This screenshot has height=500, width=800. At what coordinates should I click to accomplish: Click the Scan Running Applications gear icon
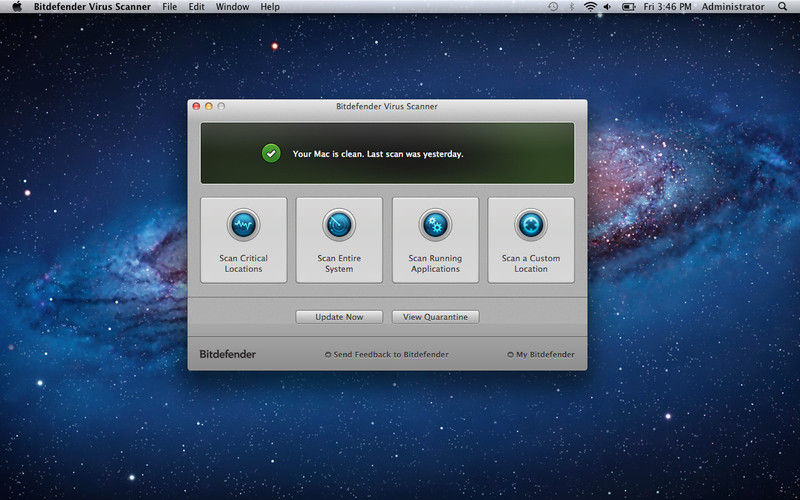(x=435, y=223)
